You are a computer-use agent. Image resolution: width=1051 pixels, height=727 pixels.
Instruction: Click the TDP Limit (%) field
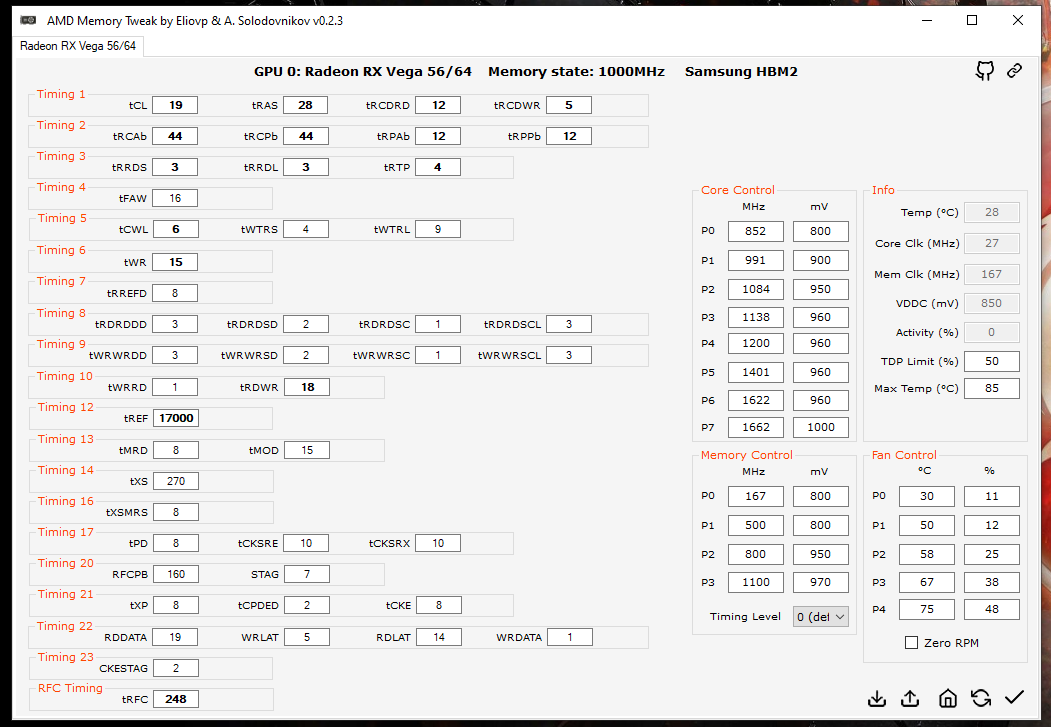click(992, 361)
